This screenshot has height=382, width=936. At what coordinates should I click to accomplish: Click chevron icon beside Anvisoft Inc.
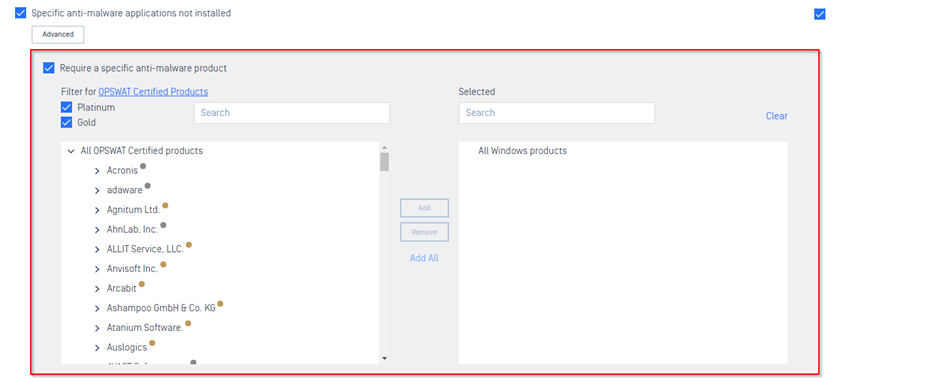pos(97,270)
